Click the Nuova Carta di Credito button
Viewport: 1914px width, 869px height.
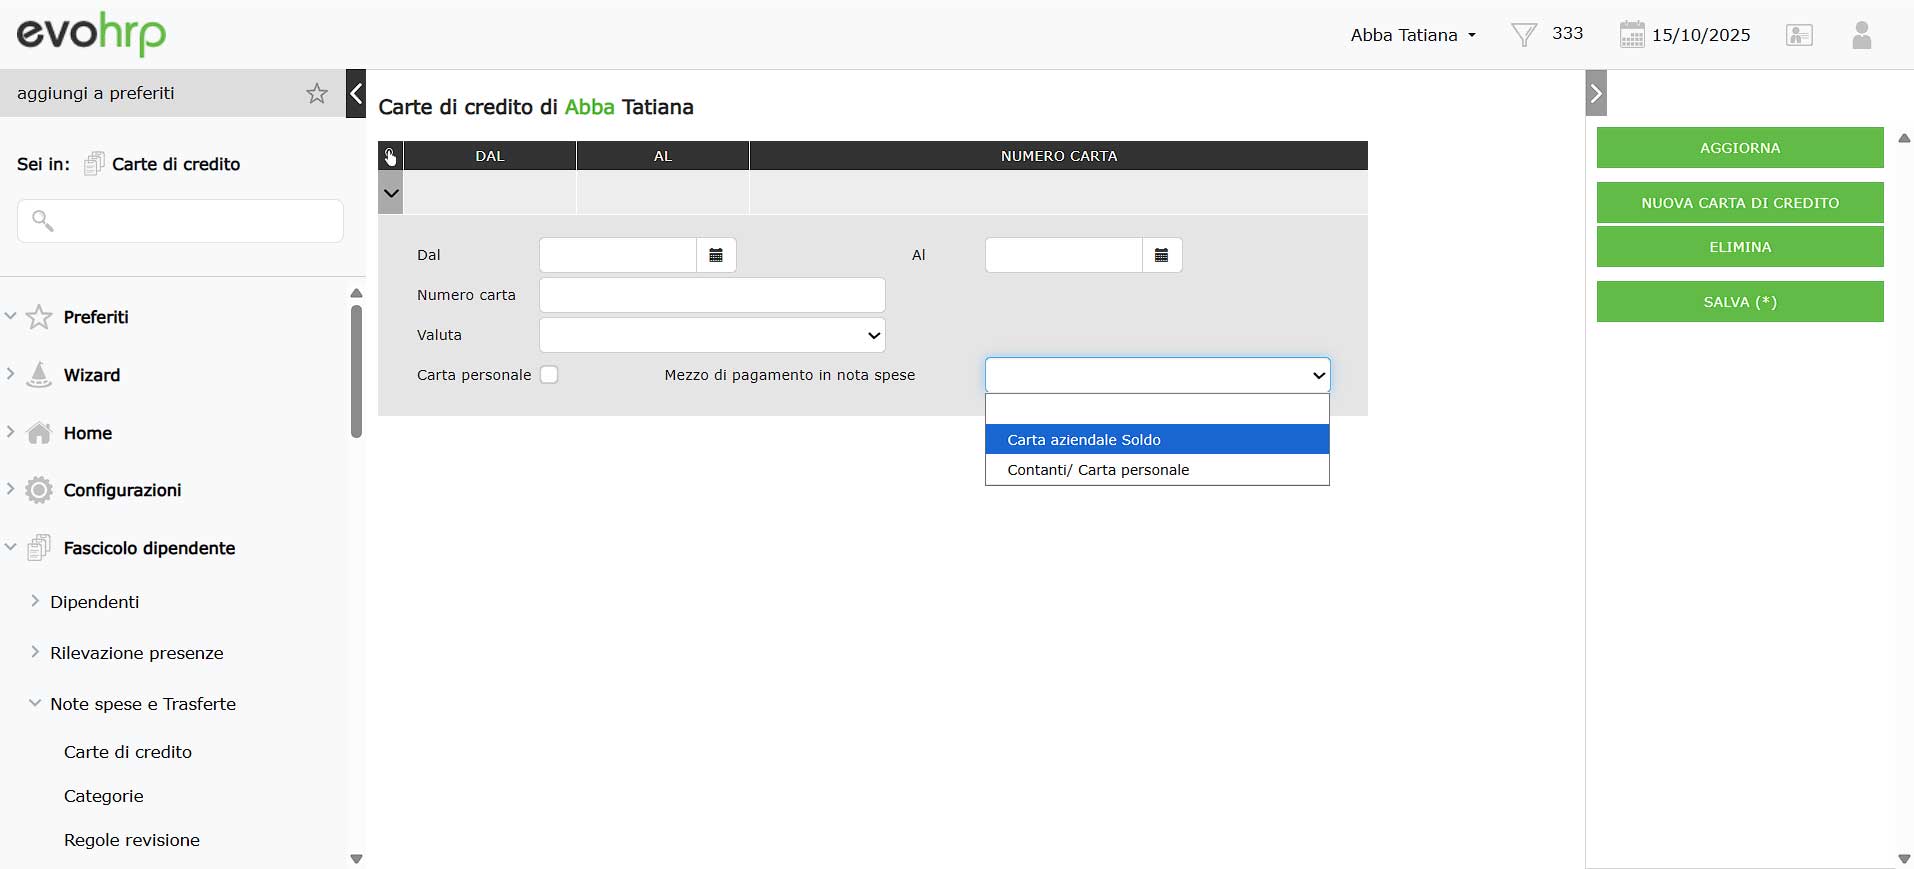click(1739, 203)
